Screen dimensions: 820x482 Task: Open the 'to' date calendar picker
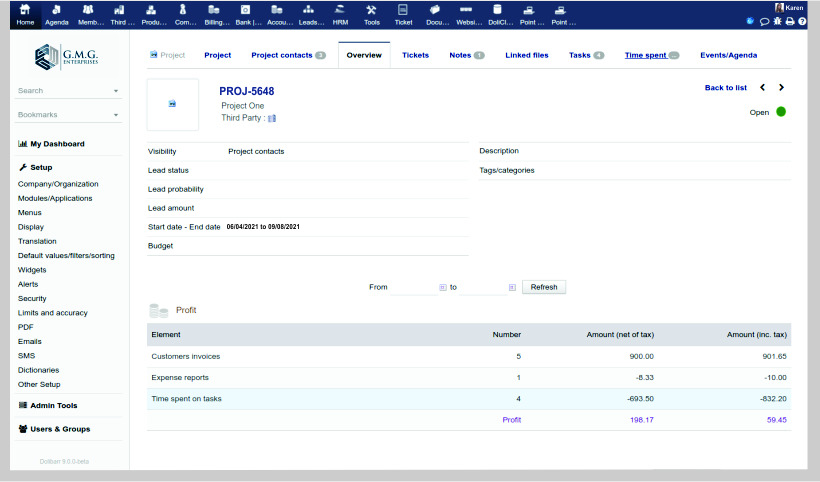click(x=512, y=287)
